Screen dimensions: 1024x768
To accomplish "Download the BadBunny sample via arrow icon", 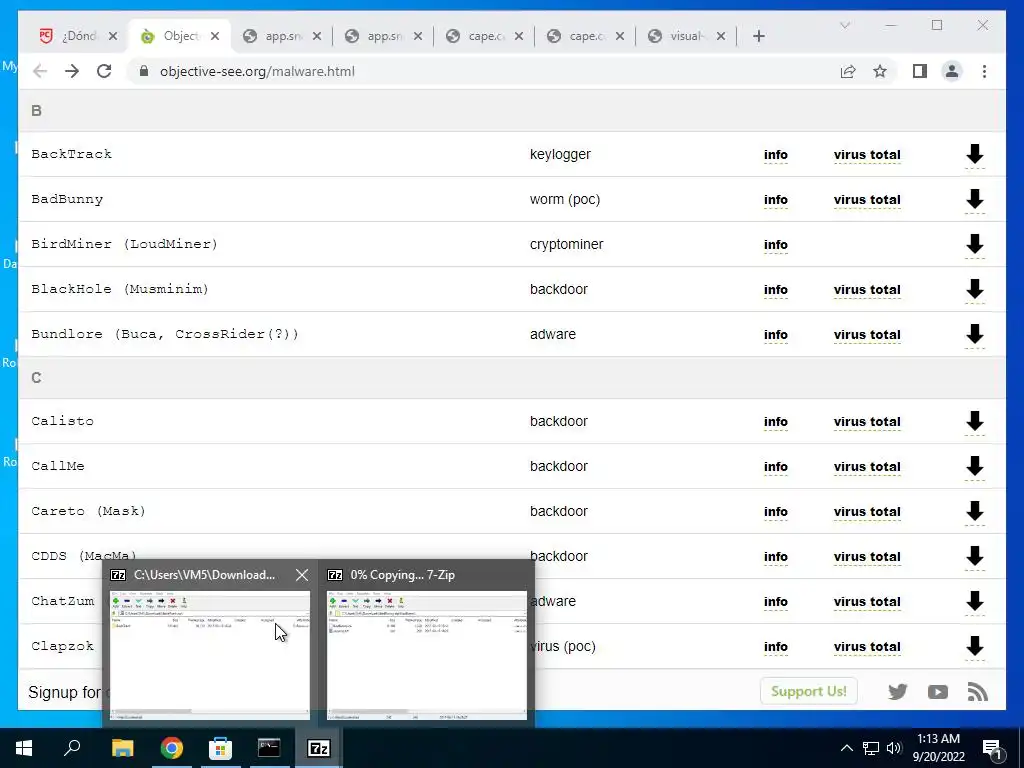I will 974,199.
